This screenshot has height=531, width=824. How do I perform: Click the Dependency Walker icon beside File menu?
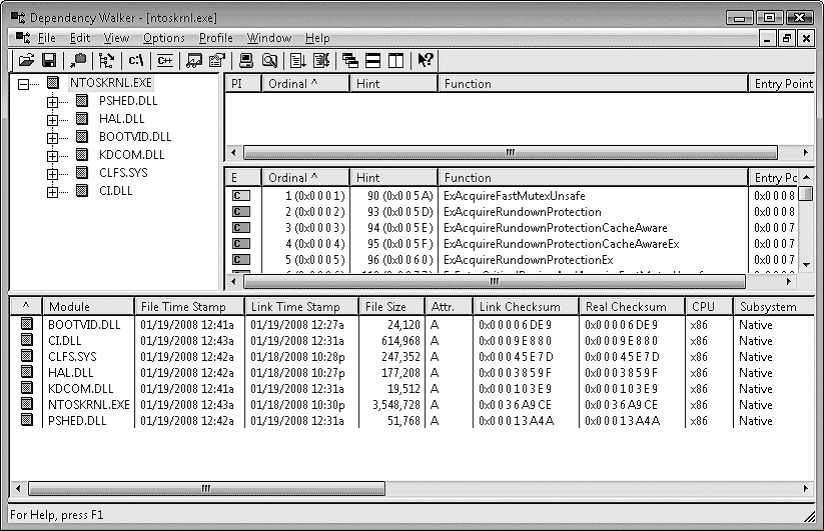(23, 38)
